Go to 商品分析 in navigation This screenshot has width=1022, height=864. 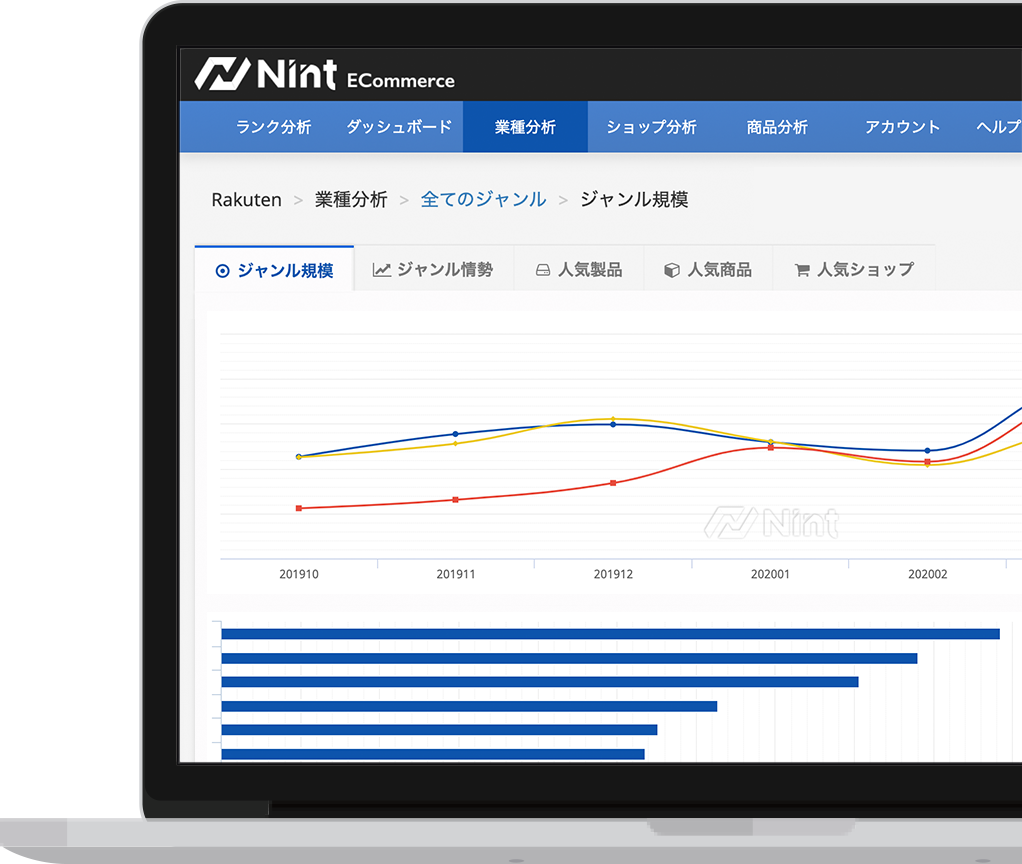[x=777, y=127]
